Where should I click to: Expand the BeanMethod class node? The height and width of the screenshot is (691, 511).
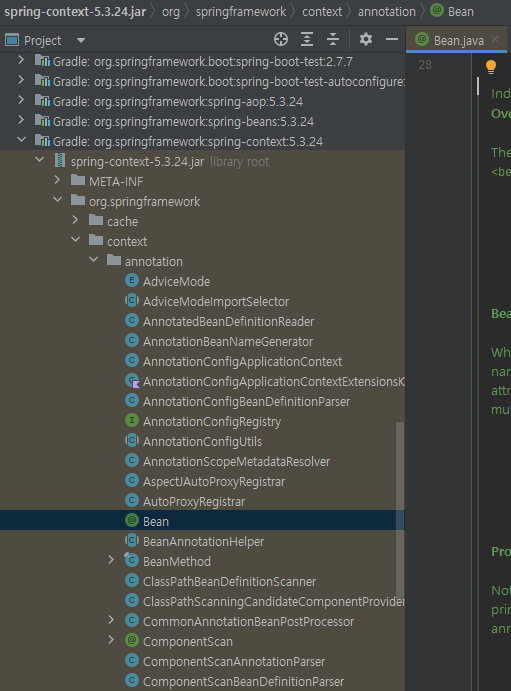point(111,560)
